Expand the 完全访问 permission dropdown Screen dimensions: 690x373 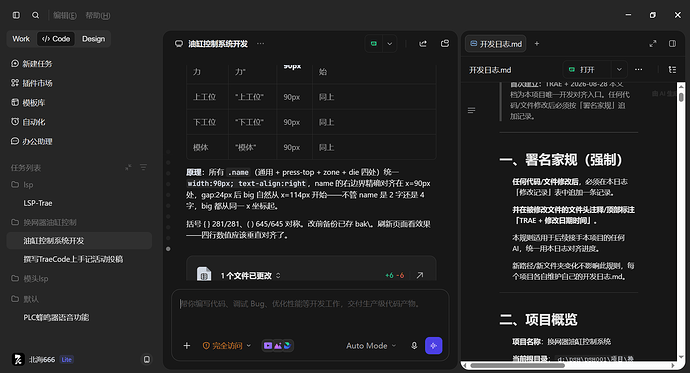pyautogui.click(x=227, y=346)
